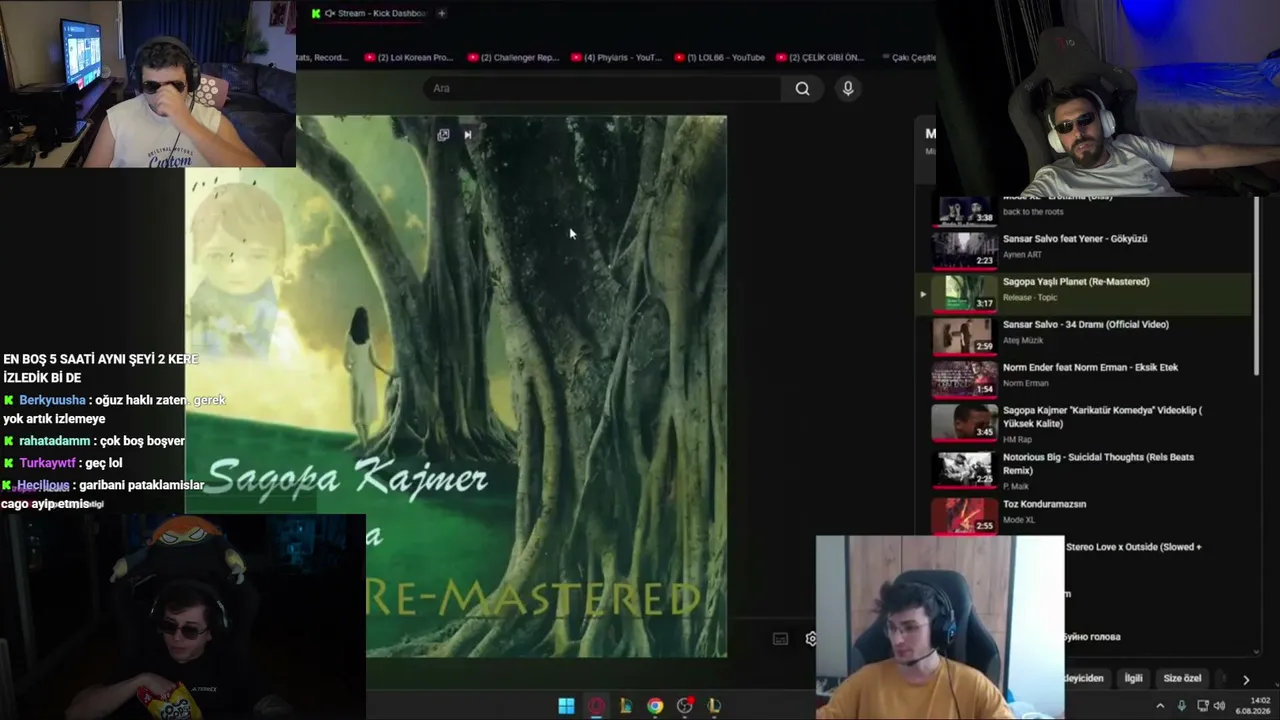Open Google Chrome from the taskbar

coord(655,706)
